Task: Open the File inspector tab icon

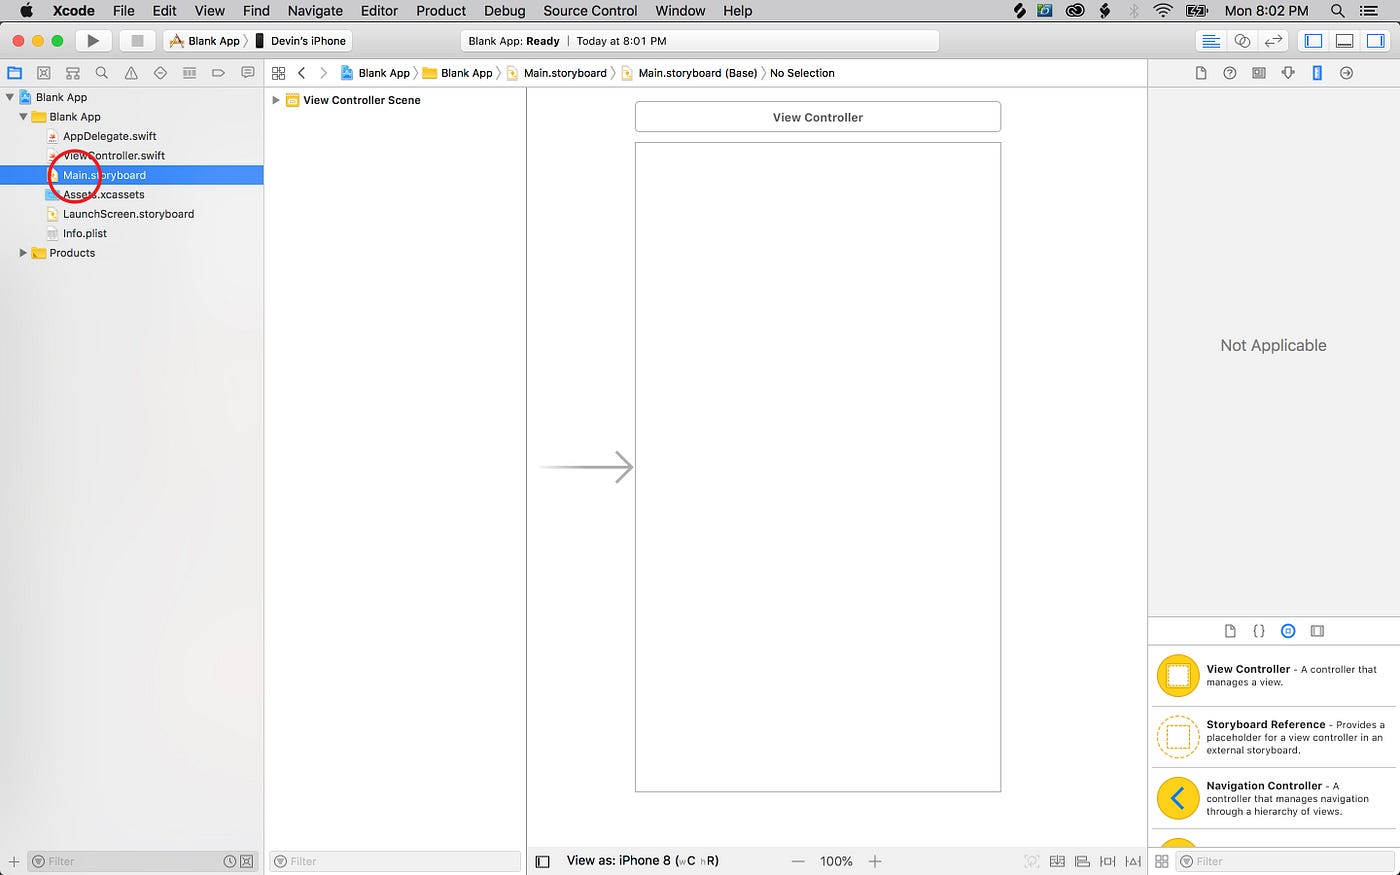Action: pyautogui.click(x=1201, y=73)
